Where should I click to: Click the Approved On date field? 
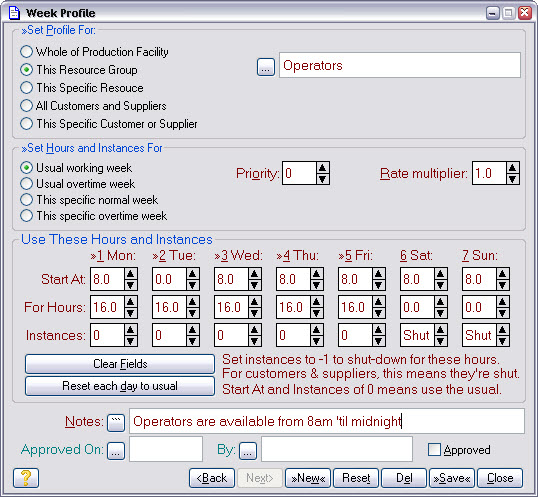tap(166, 449)
